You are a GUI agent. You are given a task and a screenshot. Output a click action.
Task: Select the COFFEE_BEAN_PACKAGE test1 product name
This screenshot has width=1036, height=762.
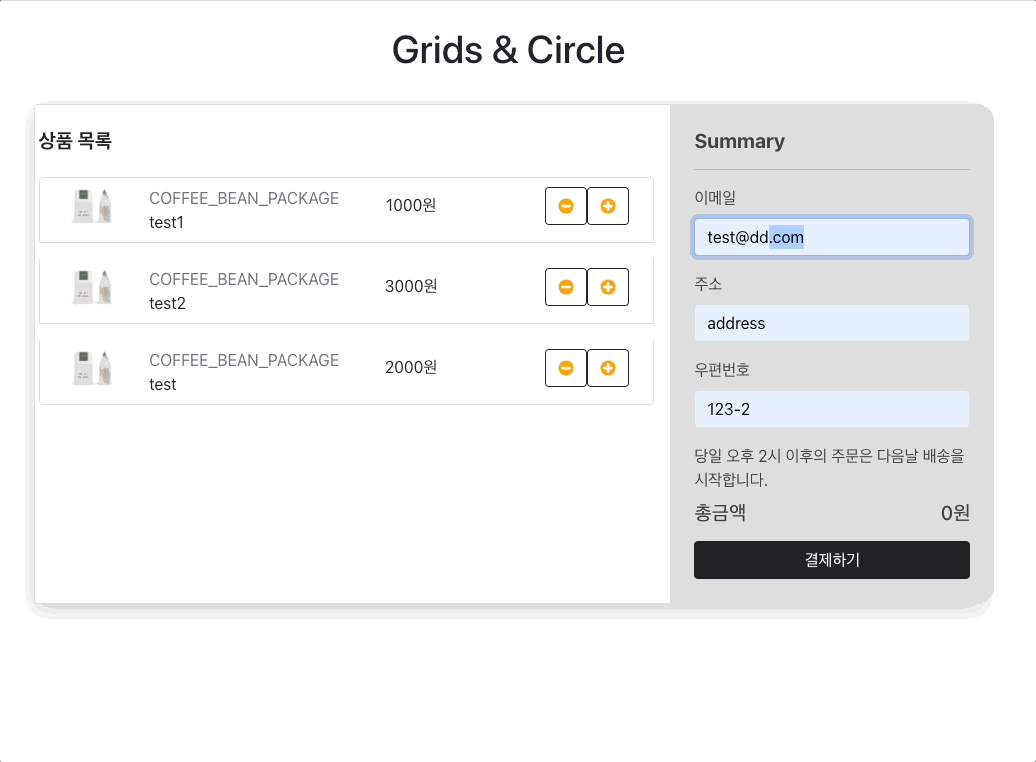(x=244, y=198)
